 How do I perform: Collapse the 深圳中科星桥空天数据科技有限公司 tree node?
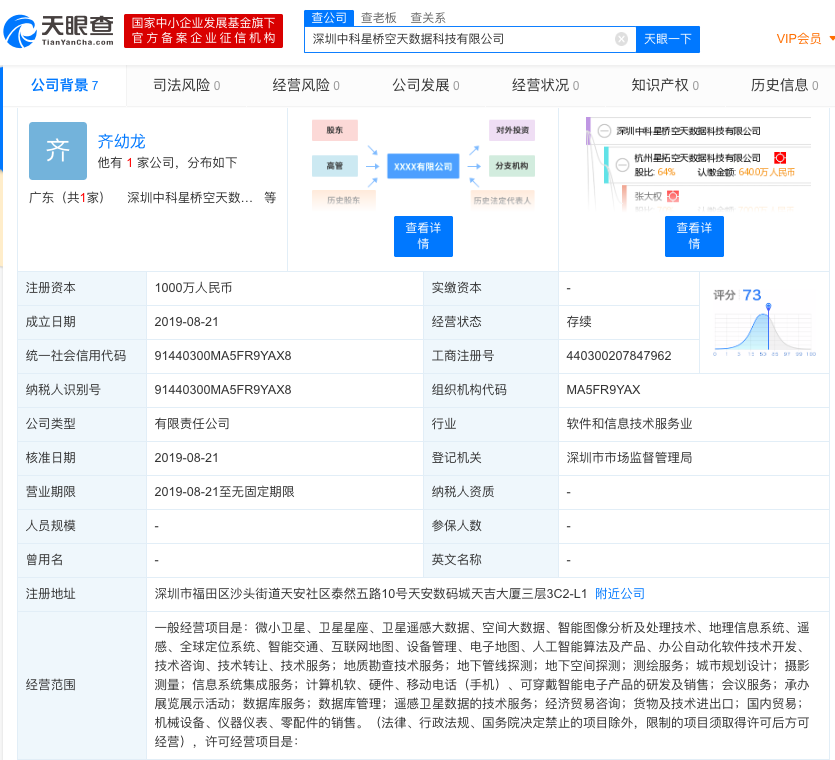[x=604, y=130]
